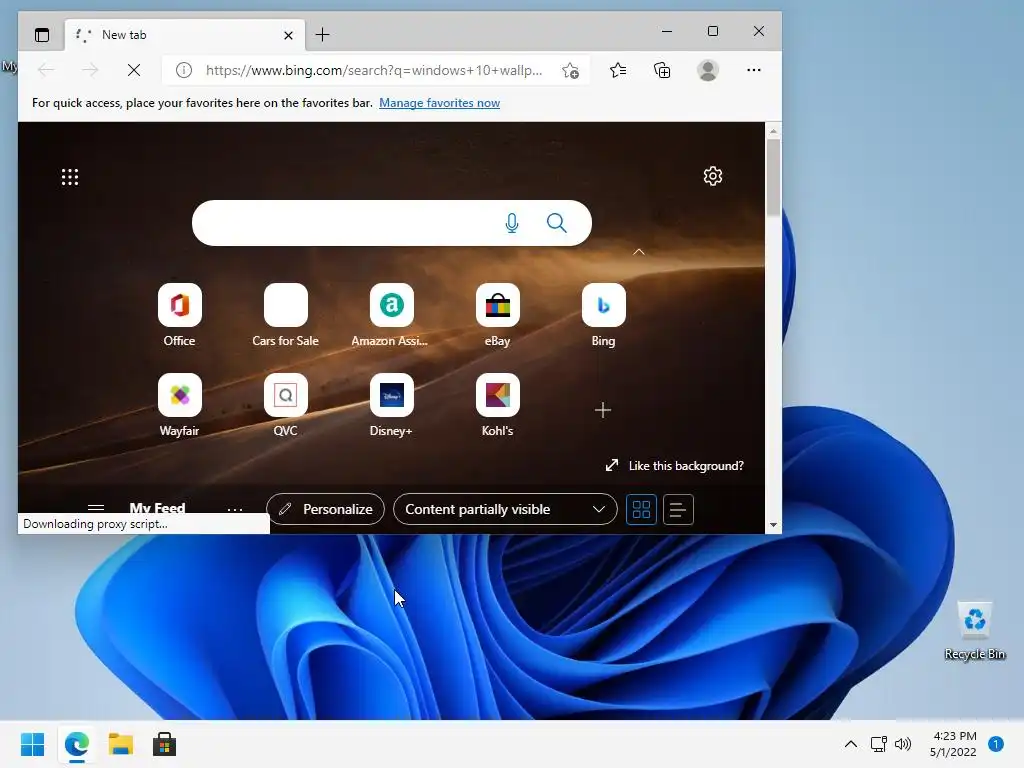Open Windows Start menu
The image size is (1024, 768).
coord(33,744)
